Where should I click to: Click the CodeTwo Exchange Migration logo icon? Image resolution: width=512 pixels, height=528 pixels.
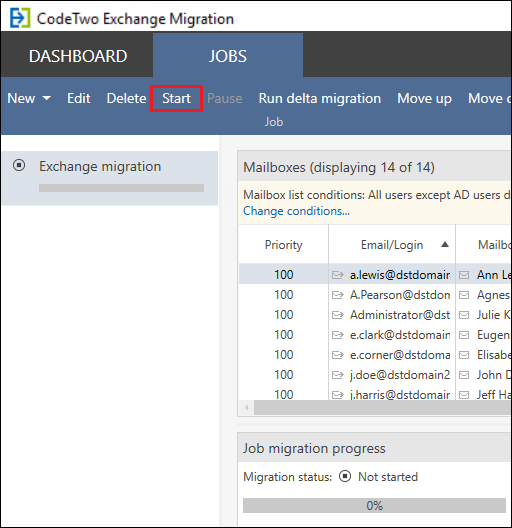[20, 18]
